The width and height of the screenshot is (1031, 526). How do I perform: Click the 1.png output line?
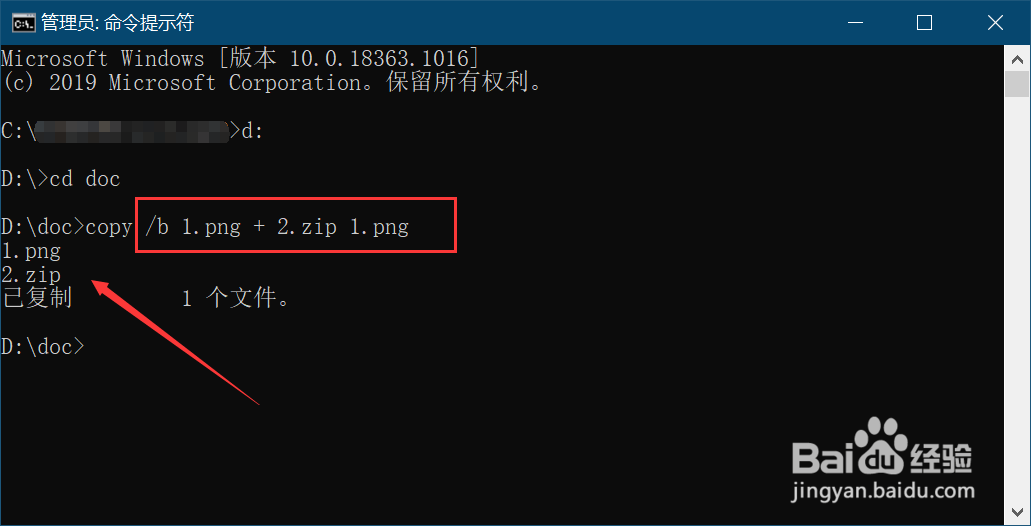[31, 251]
